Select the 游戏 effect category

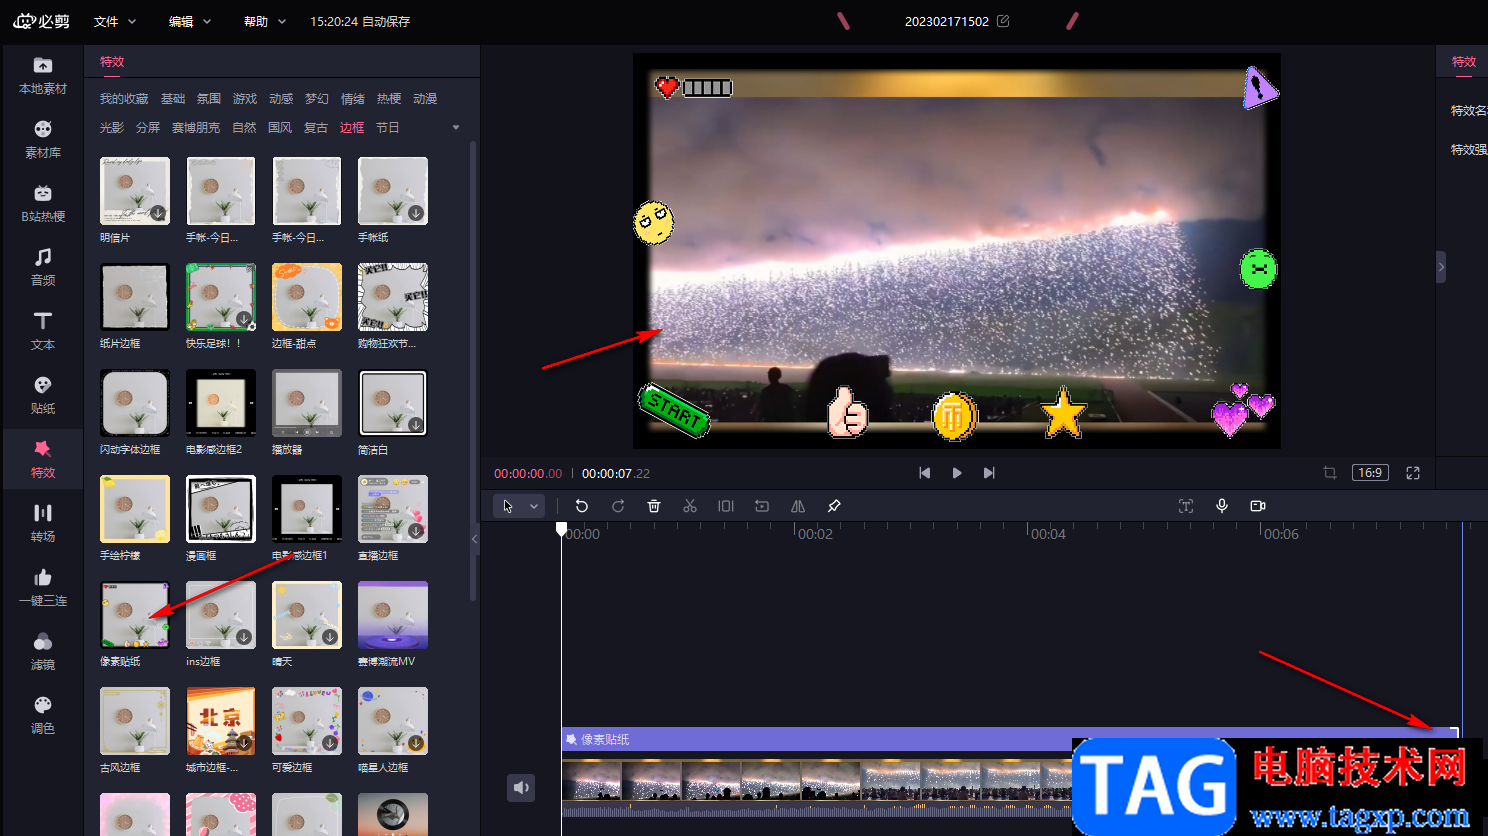click(245, 99)
